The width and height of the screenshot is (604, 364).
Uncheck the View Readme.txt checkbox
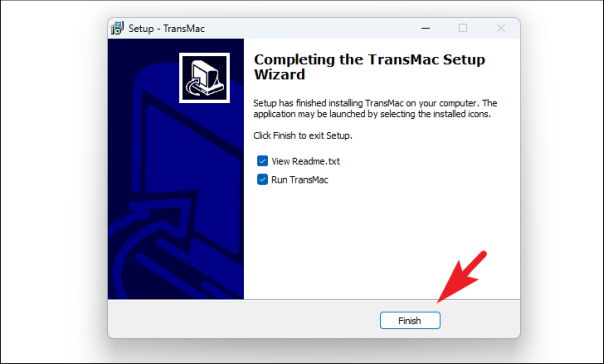[x=262, y=161]
